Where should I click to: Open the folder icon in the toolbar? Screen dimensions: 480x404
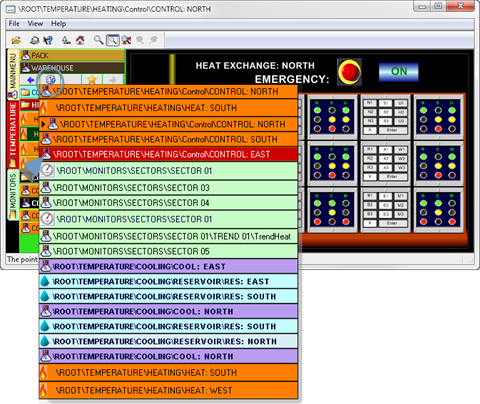pyautogui.click(x=16, y=41)
